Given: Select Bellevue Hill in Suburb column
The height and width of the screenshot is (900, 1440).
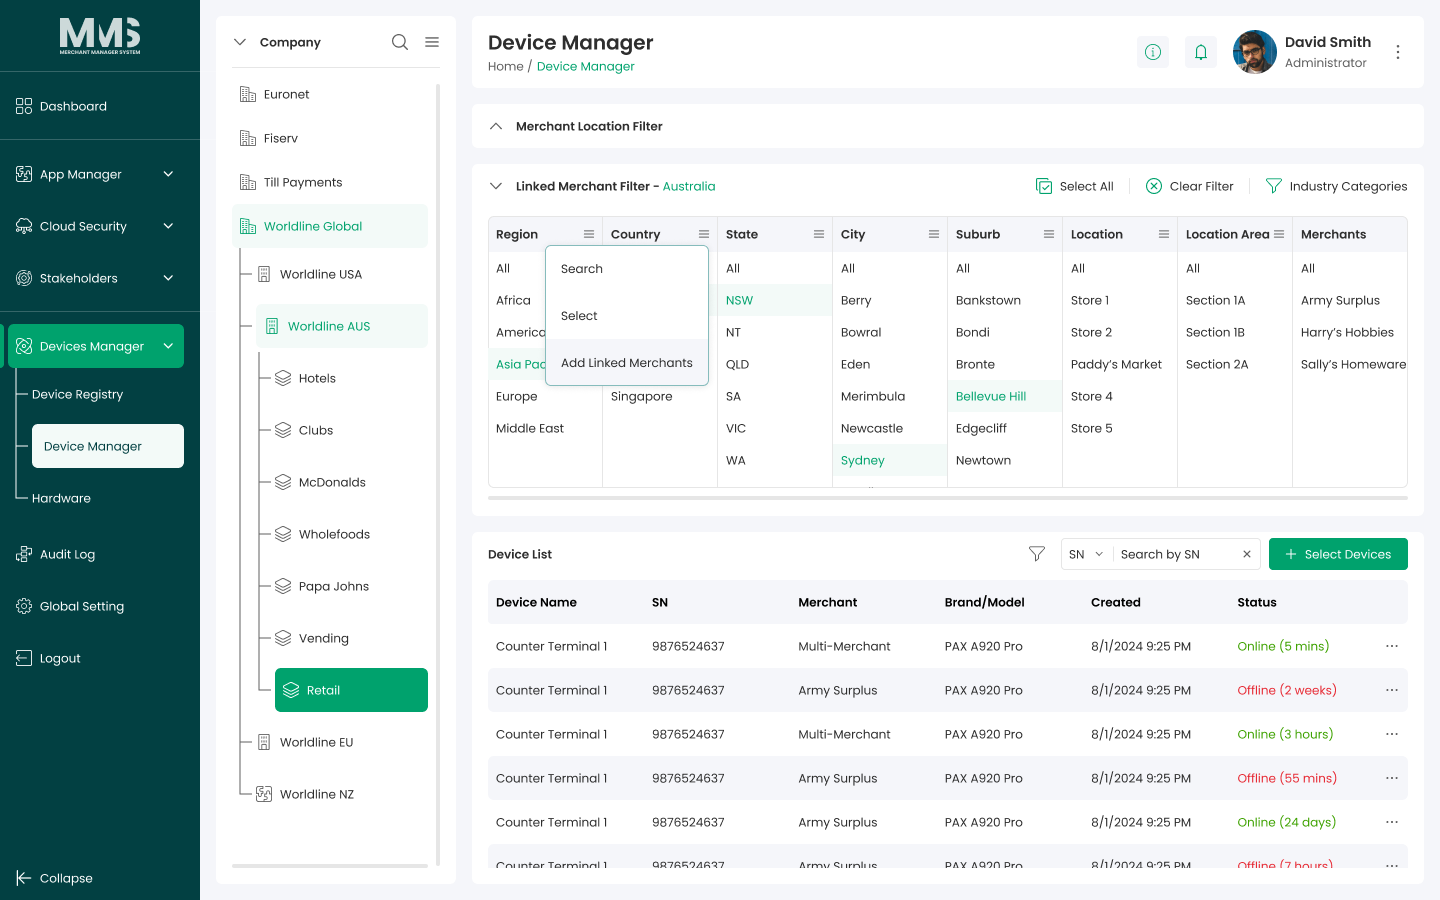Looking at the screenshot, I should click(x=1005, y=396).
